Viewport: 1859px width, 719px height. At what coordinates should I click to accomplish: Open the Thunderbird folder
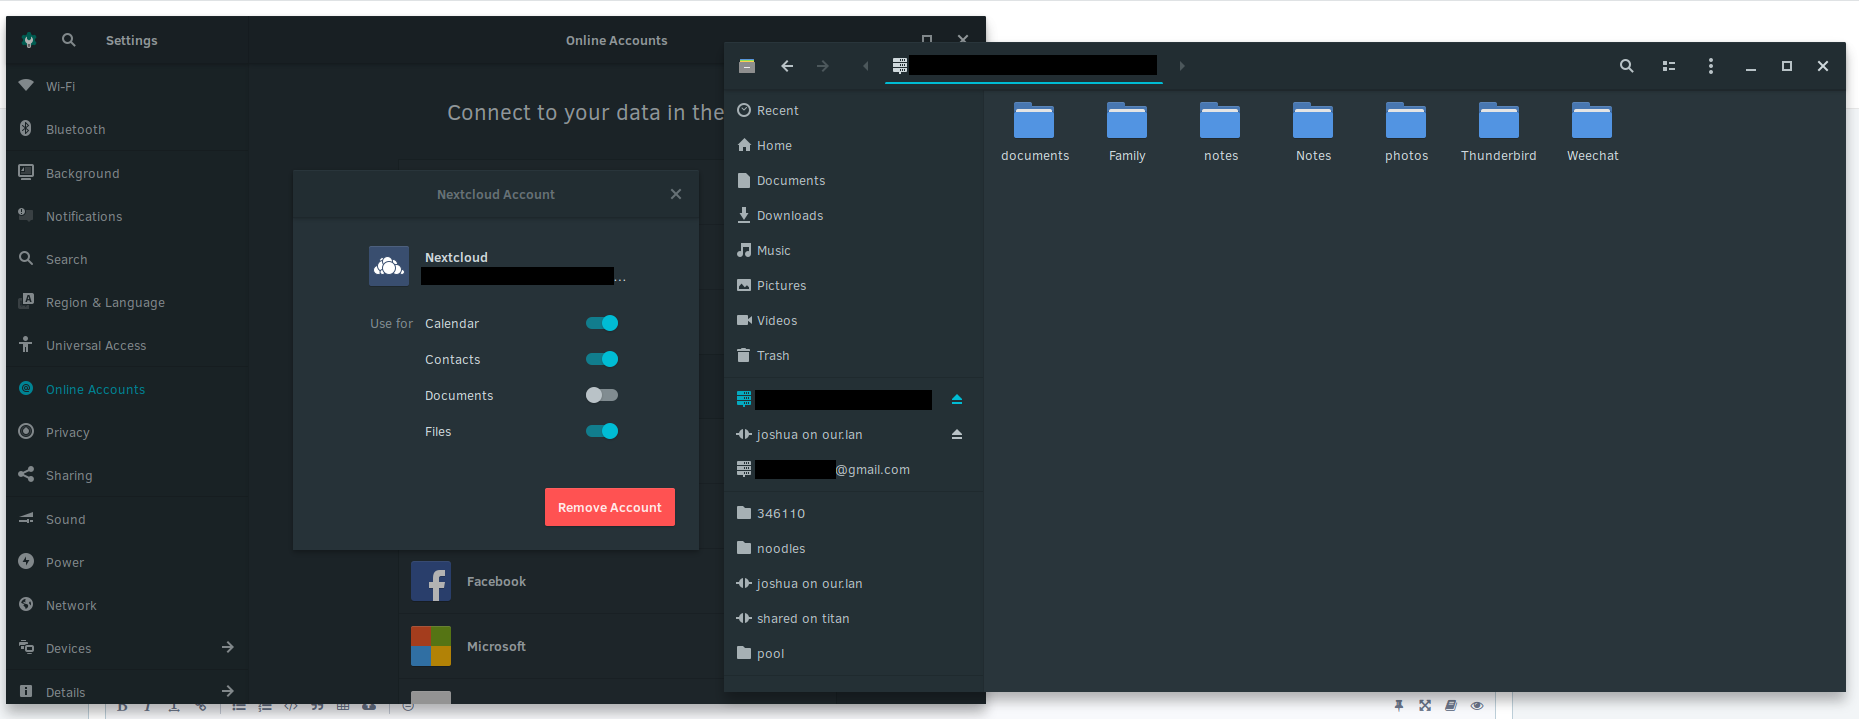coord(1499,131)
